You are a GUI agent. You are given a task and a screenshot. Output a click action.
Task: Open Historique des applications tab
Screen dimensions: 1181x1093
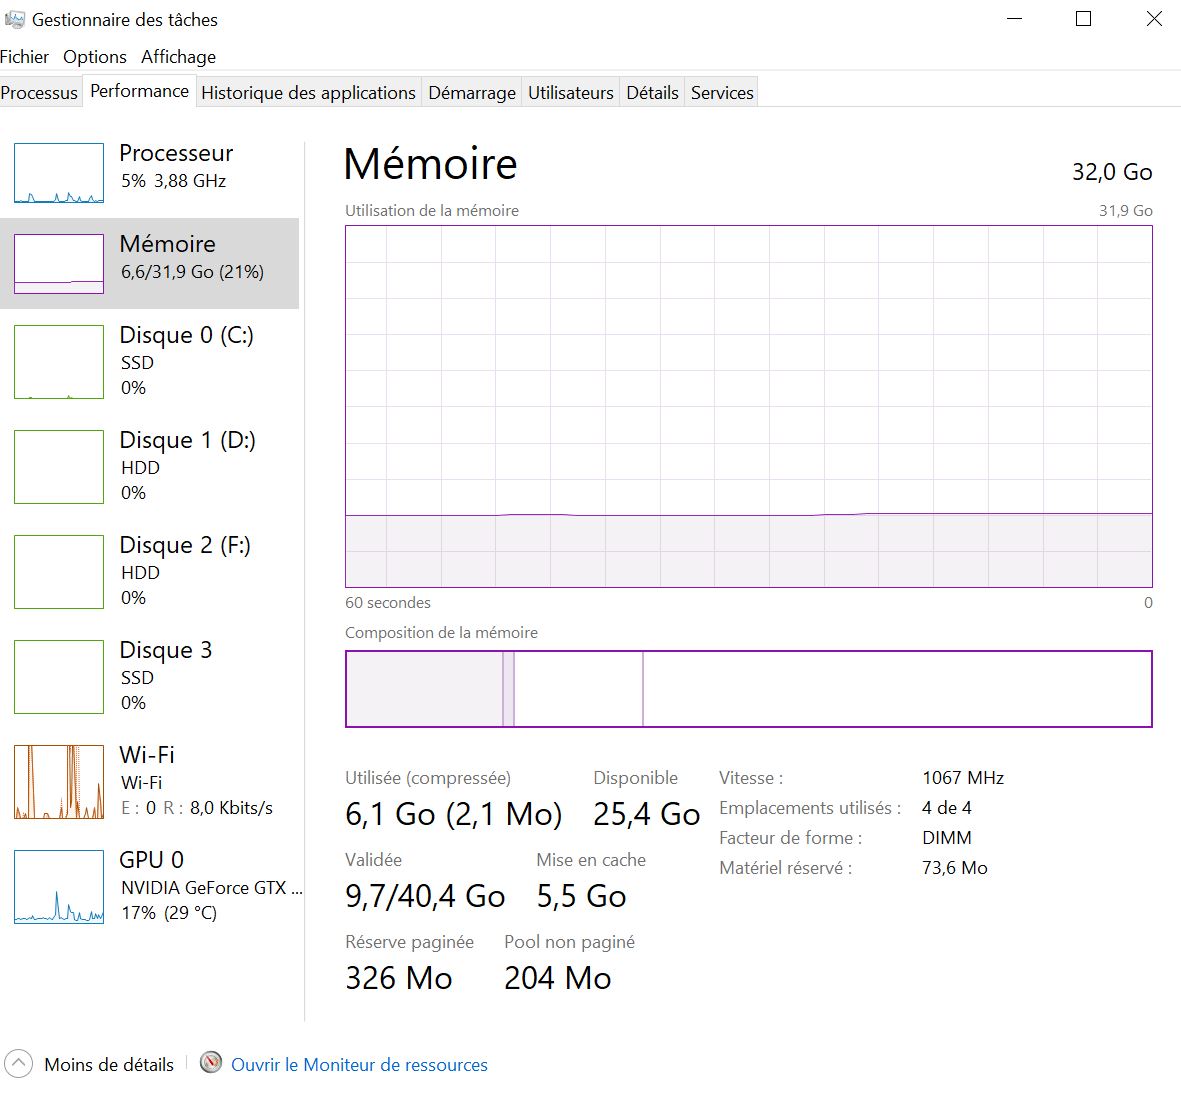pyautogui.click(x=308, y=93)
